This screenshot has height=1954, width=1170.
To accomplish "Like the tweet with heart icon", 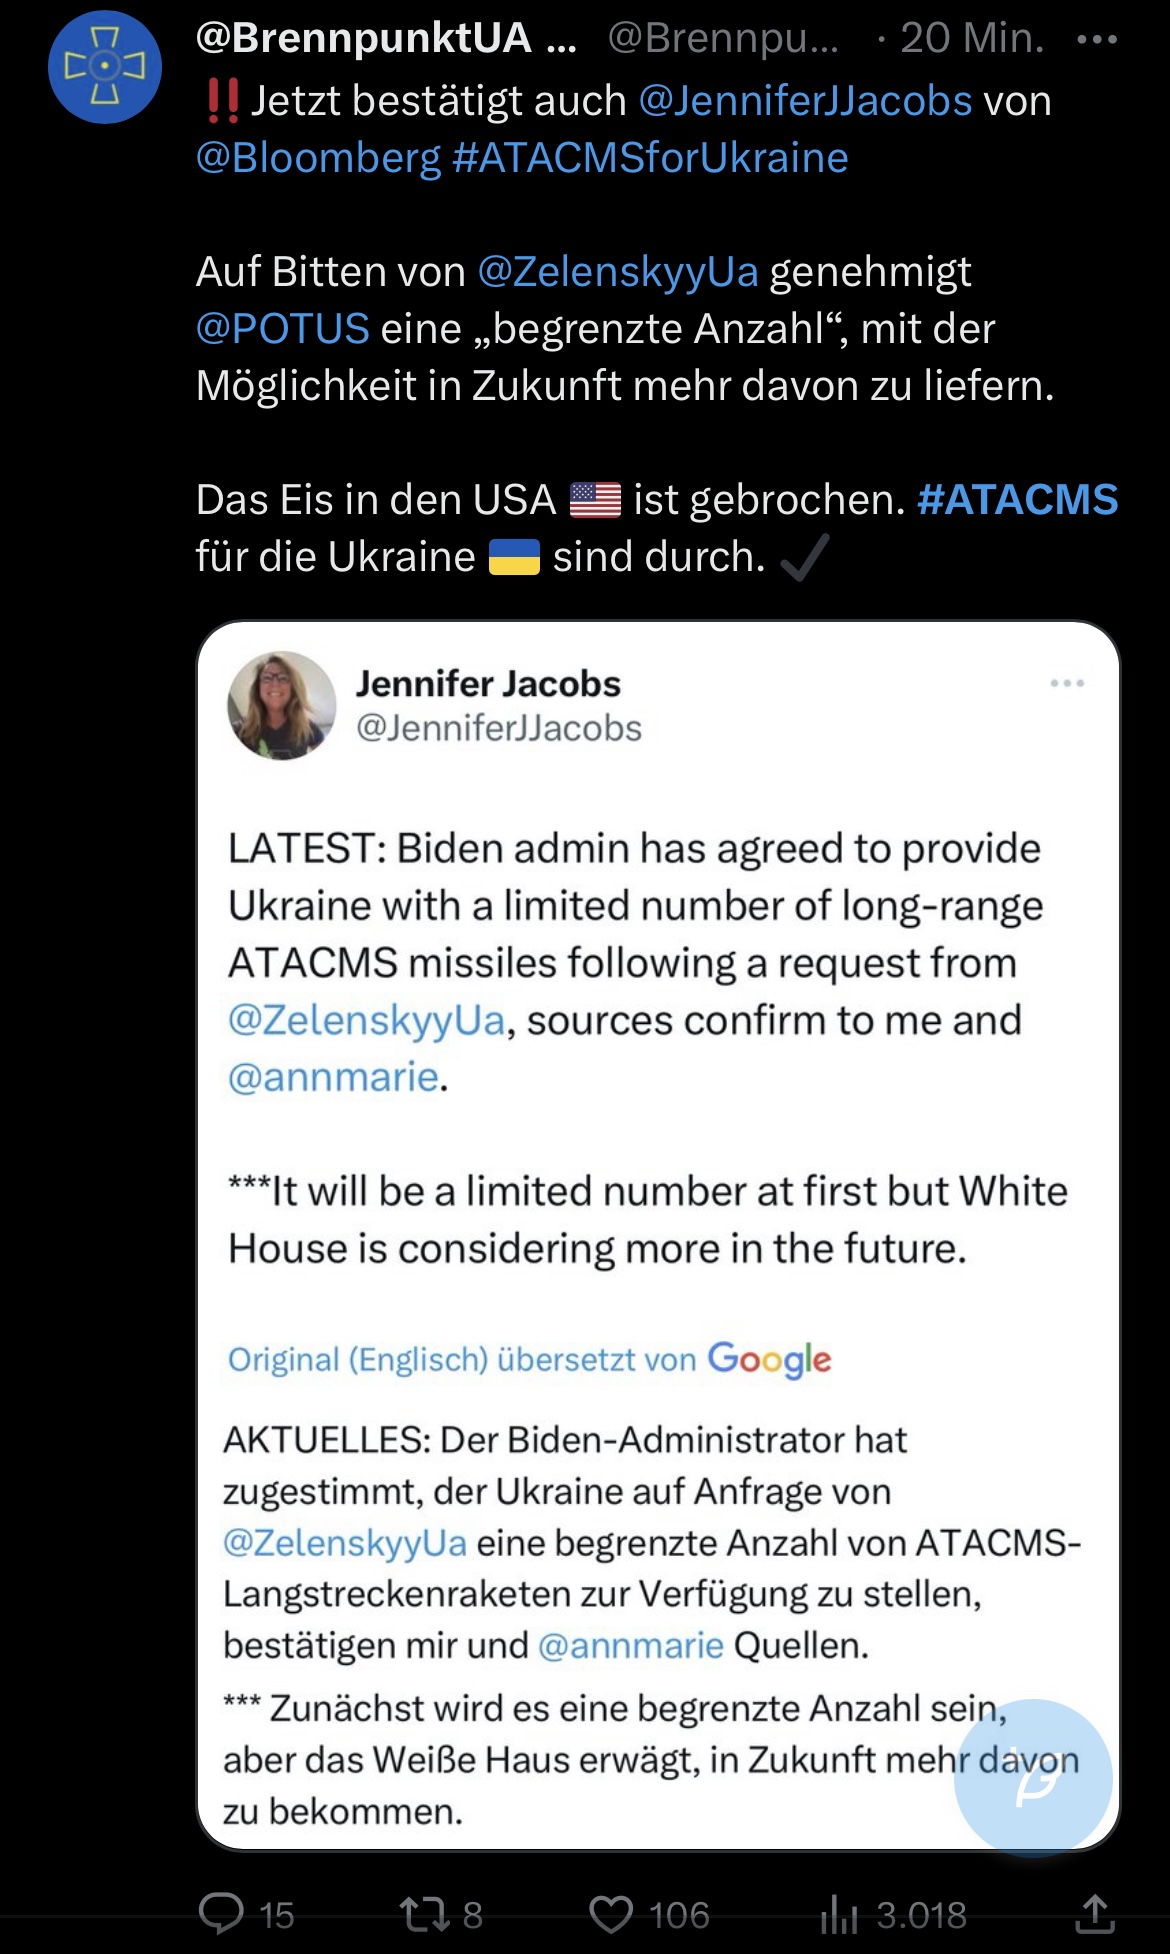I will [611, 1913].
